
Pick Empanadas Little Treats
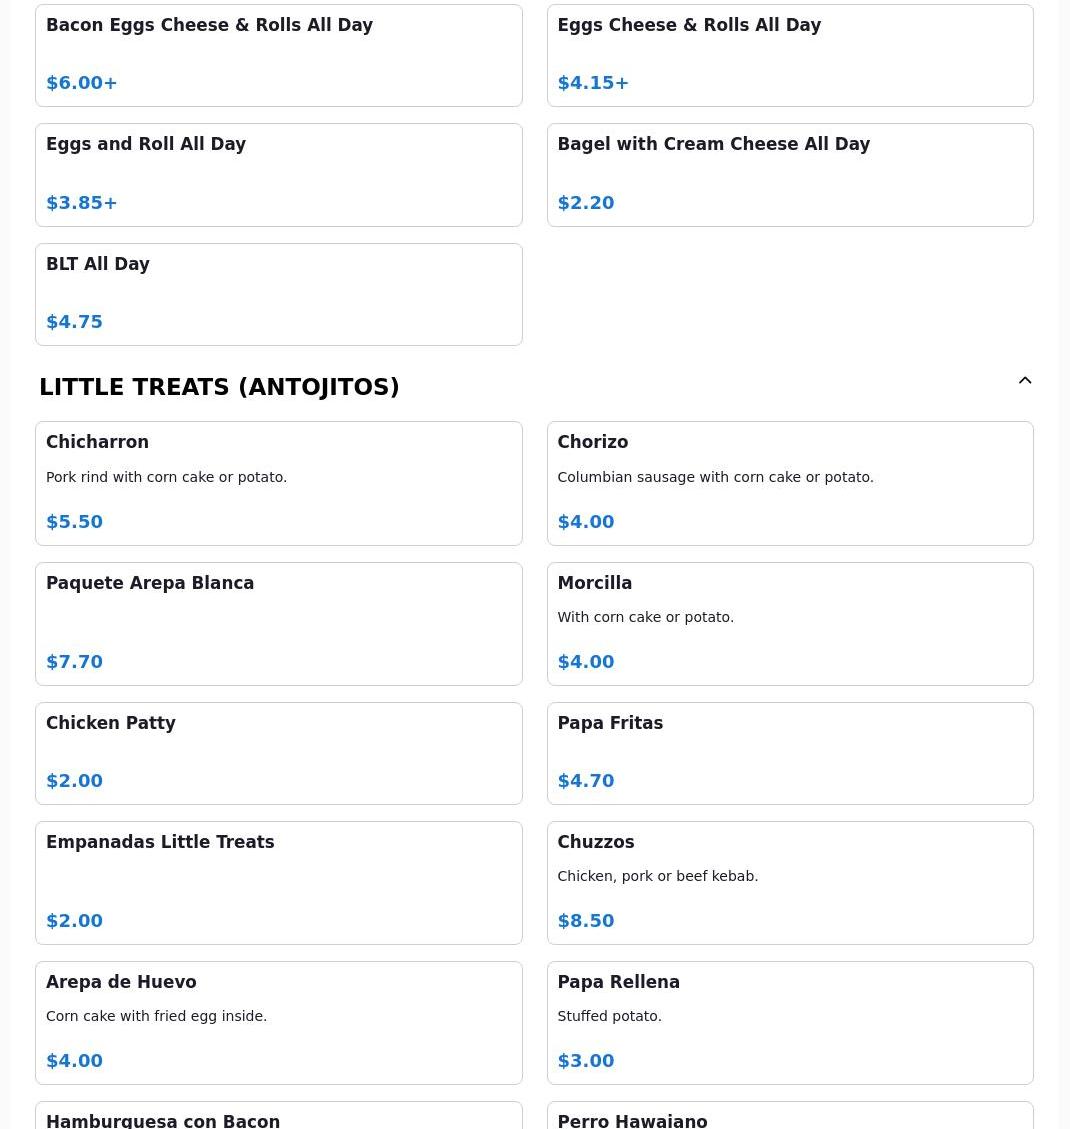(x=278, y=882)
